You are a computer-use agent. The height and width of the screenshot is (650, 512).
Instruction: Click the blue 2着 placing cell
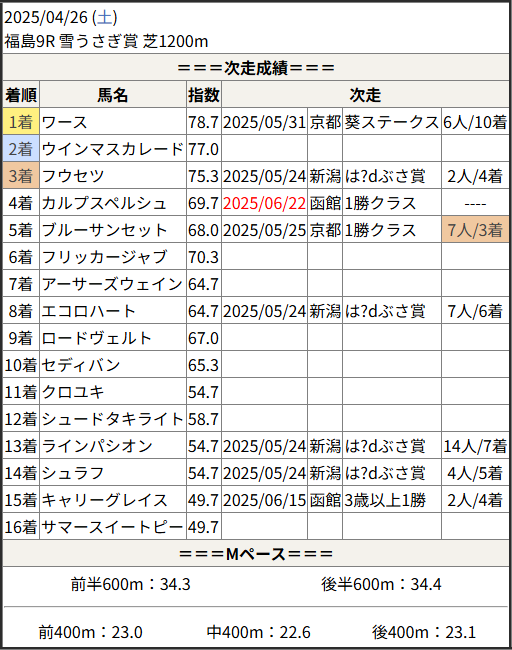click(x=21, y=149)
